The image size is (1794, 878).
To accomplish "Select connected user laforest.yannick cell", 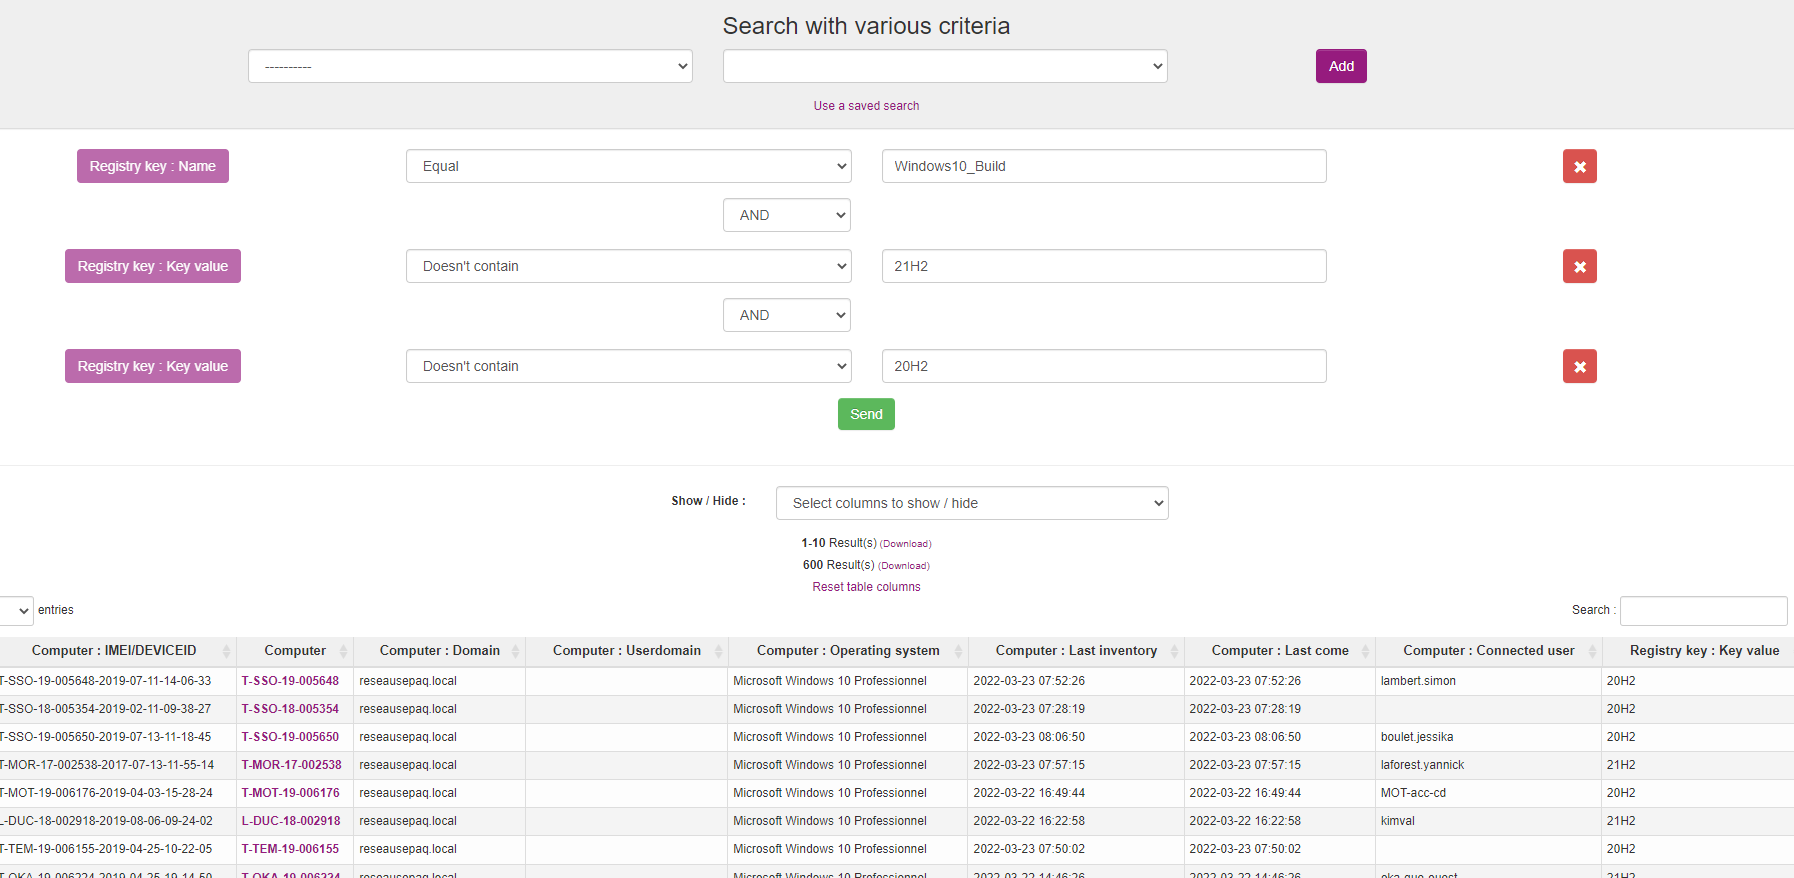I will [x=1489, y=765].
